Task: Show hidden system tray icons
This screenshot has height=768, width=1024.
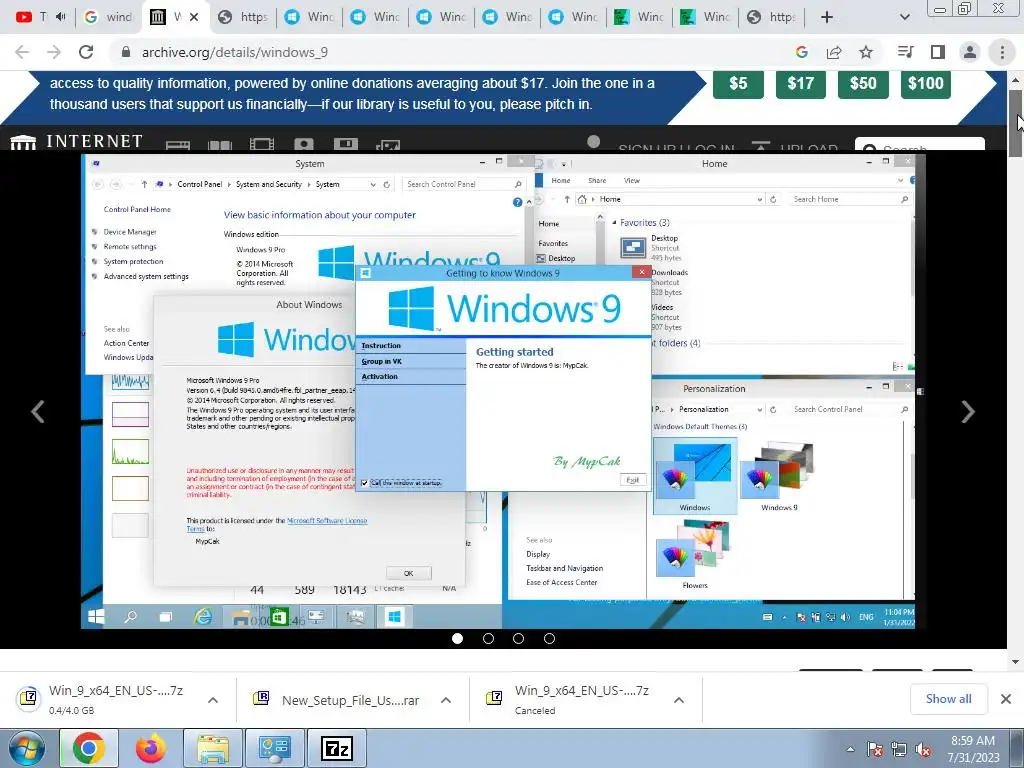Action: tap(850, 749)
